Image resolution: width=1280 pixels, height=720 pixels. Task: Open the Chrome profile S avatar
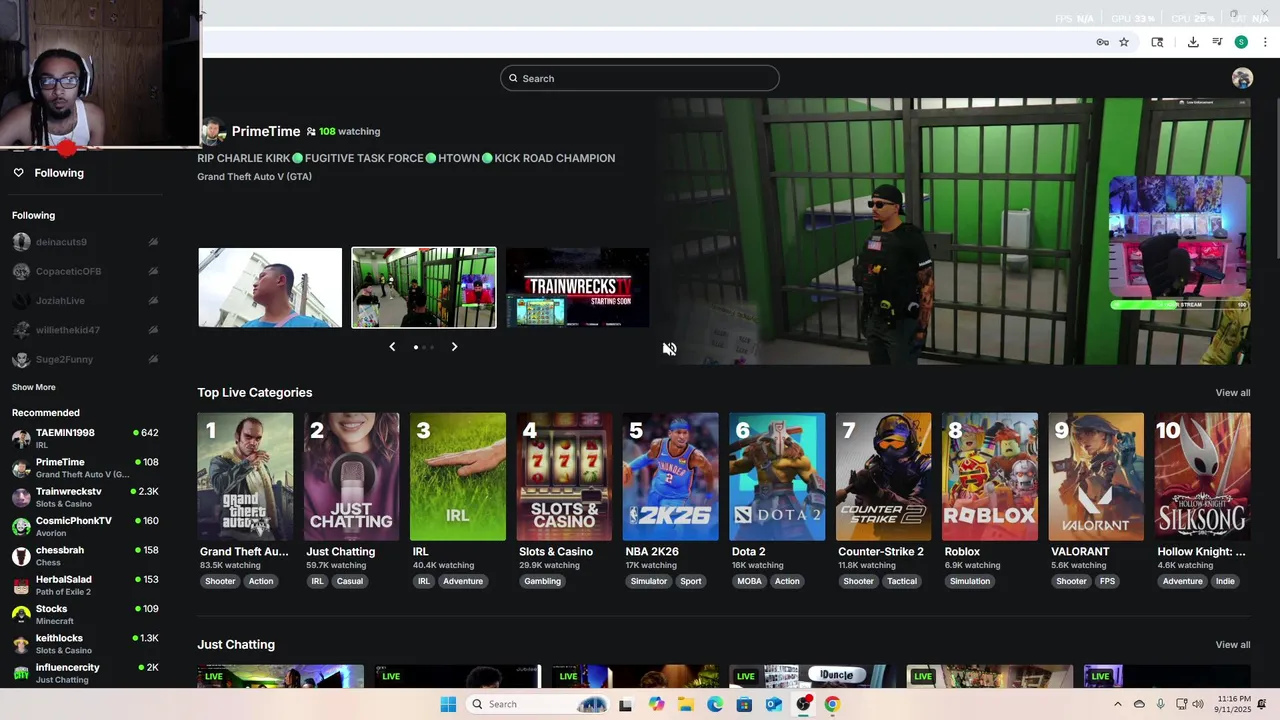click(x=1241, y=42)
